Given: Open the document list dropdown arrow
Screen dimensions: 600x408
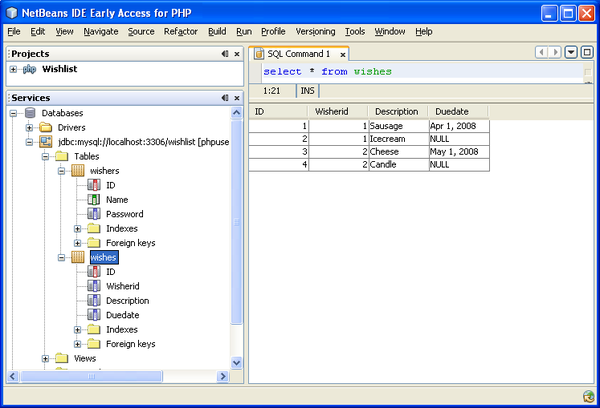Looking at the screenshot, I should coord(571,52).
